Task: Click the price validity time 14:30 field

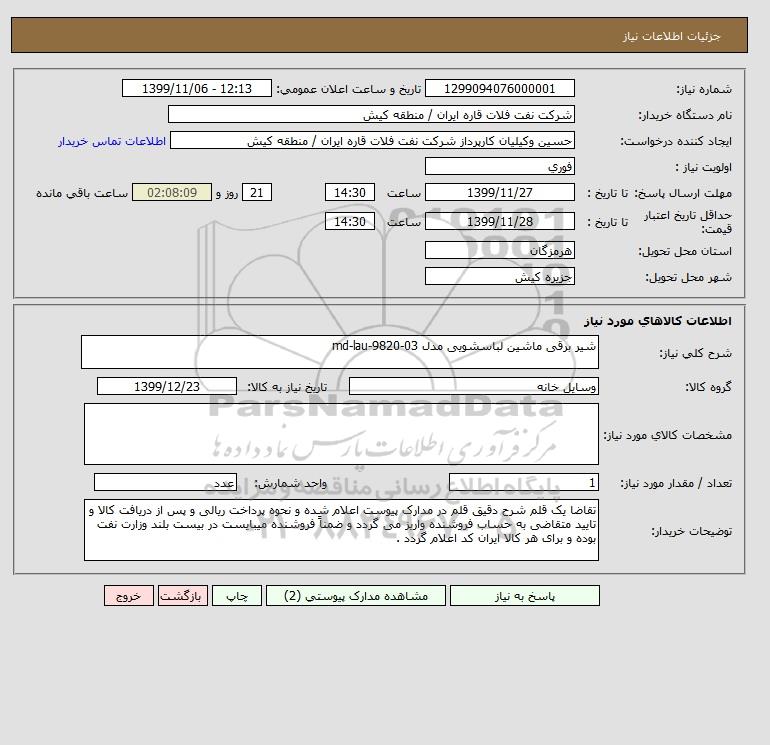Action: point(350,221)
